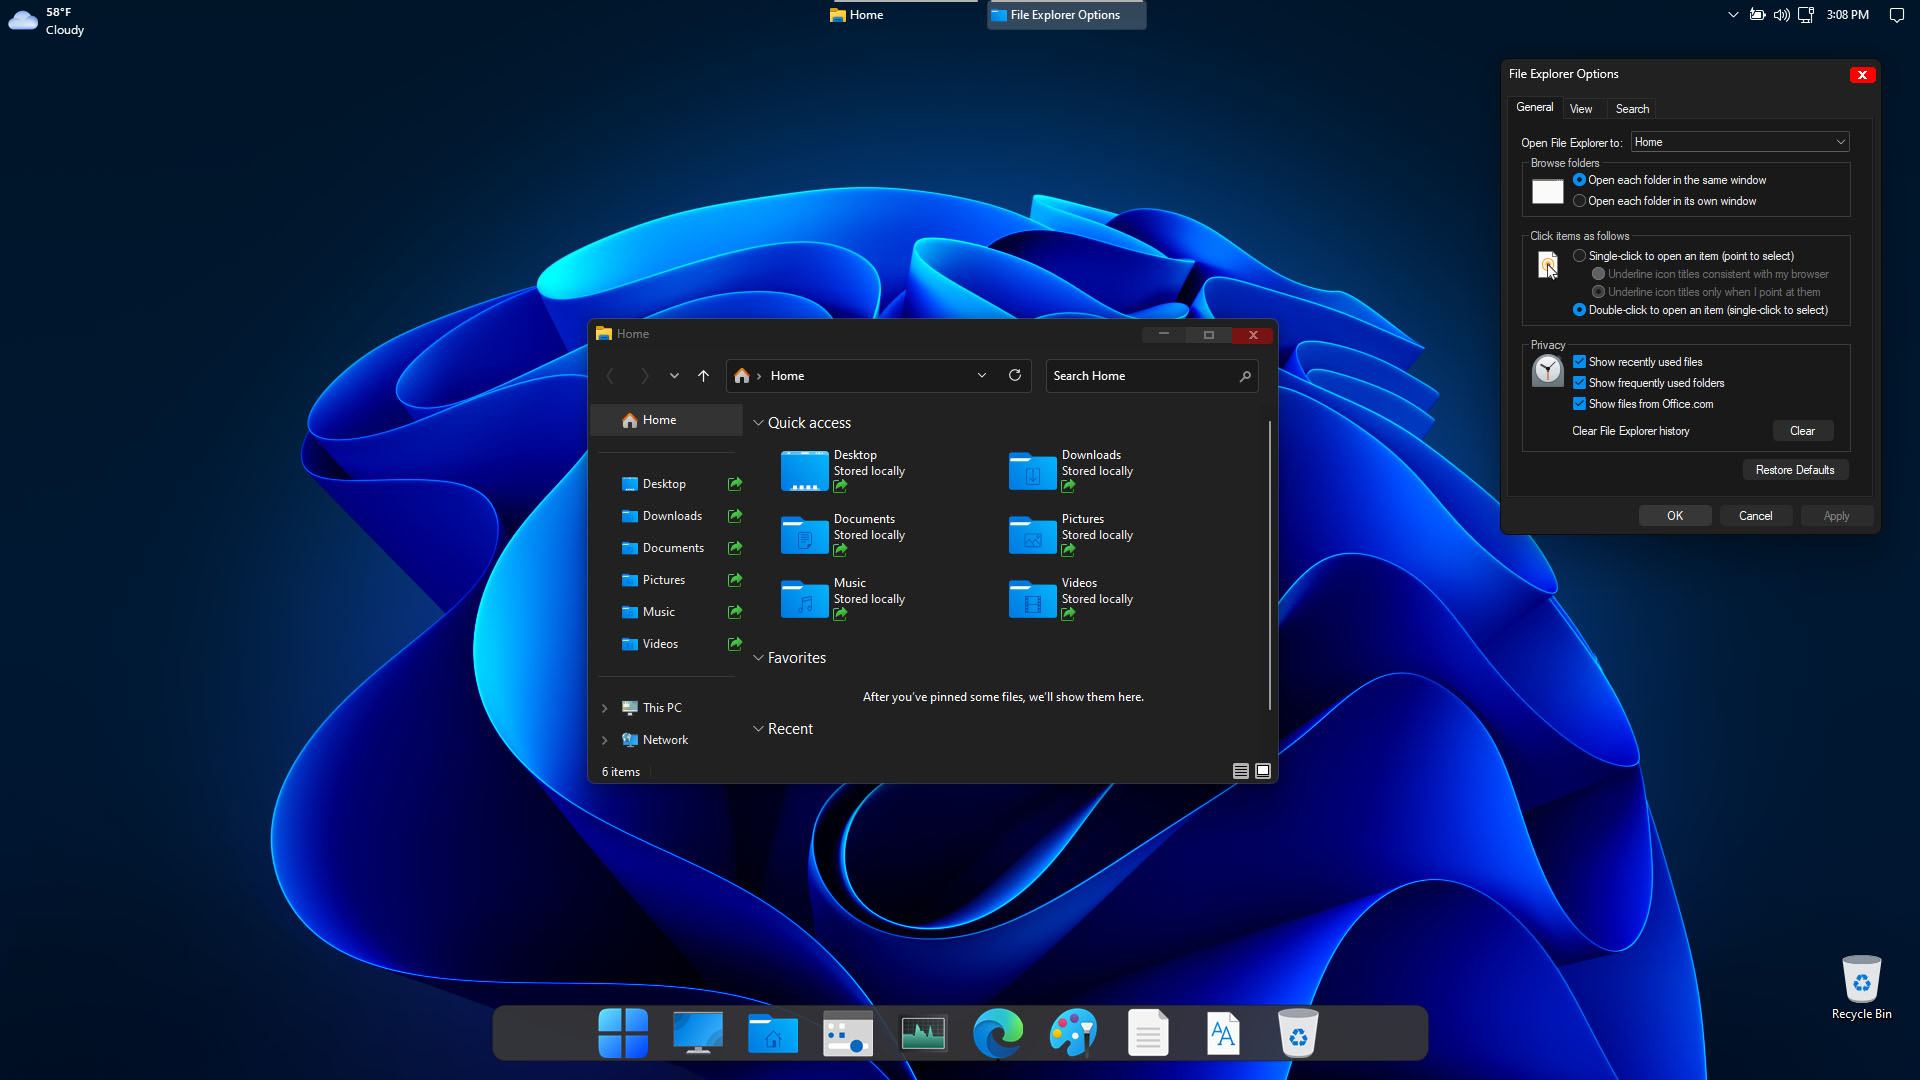Select Single-click to open an item
The width and height of the screenshot is (1920, 1080).
click(1579, 256)
